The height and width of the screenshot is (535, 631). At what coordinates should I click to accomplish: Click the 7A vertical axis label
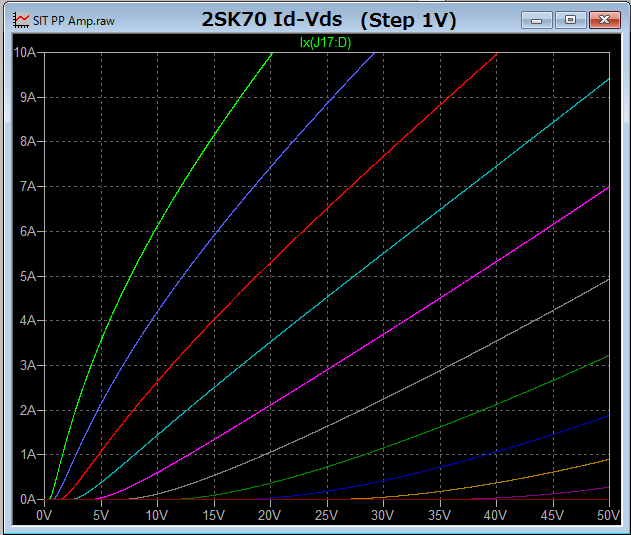pos(28,186)
